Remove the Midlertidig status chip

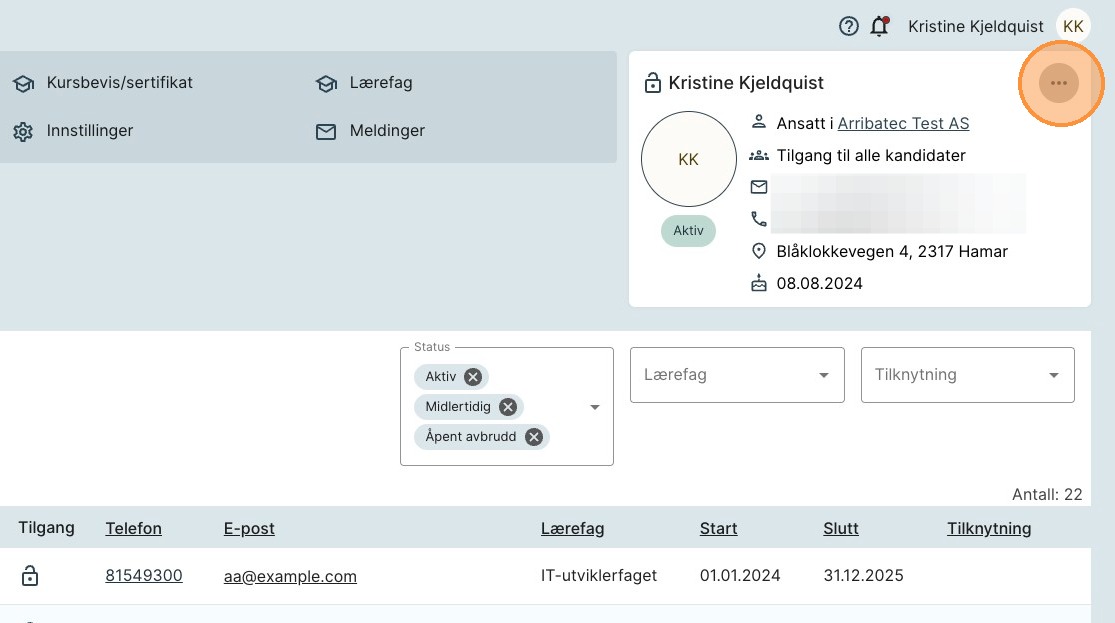coord(508,407)
